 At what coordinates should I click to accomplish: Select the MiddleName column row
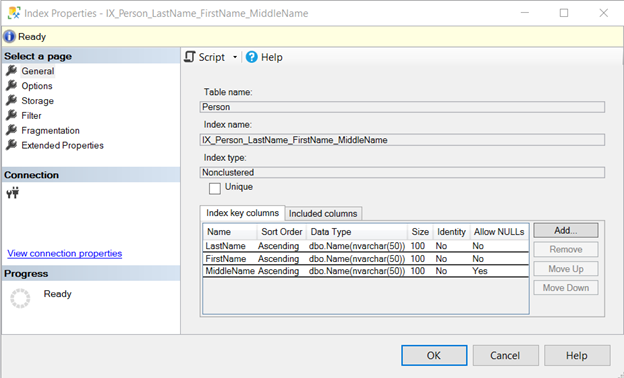click(x=366, y=271)
